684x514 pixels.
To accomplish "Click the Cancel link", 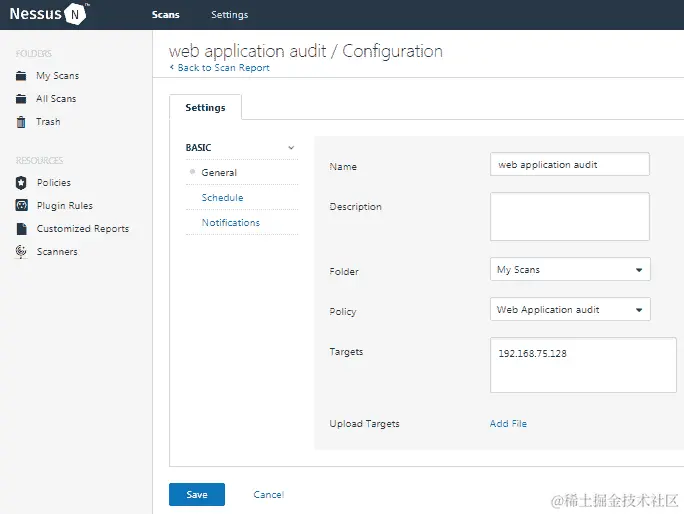I will coord(269,494).
